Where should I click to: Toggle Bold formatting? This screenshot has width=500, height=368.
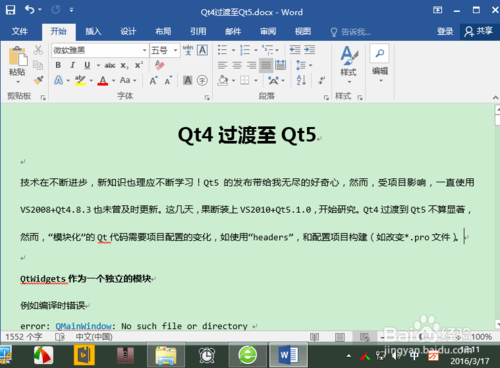(58, 65)
